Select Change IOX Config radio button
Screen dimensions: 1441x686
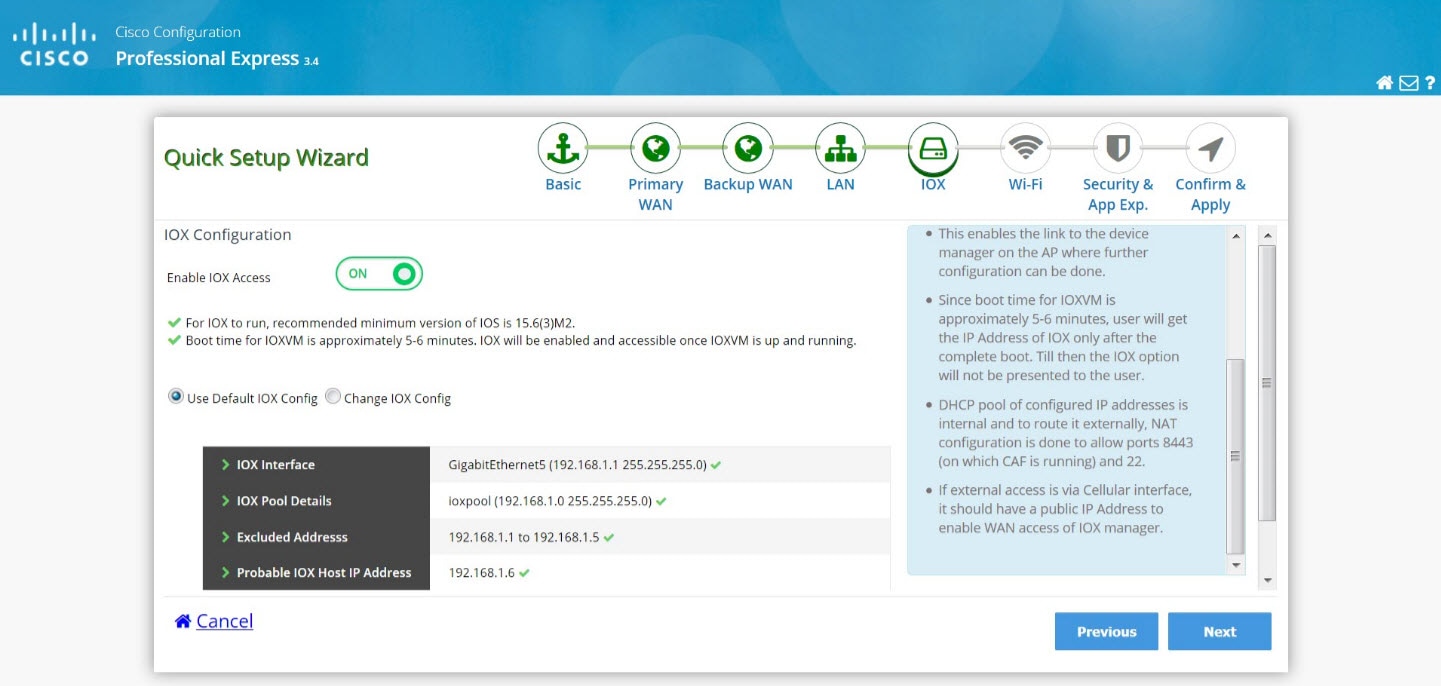coord(333,396)
